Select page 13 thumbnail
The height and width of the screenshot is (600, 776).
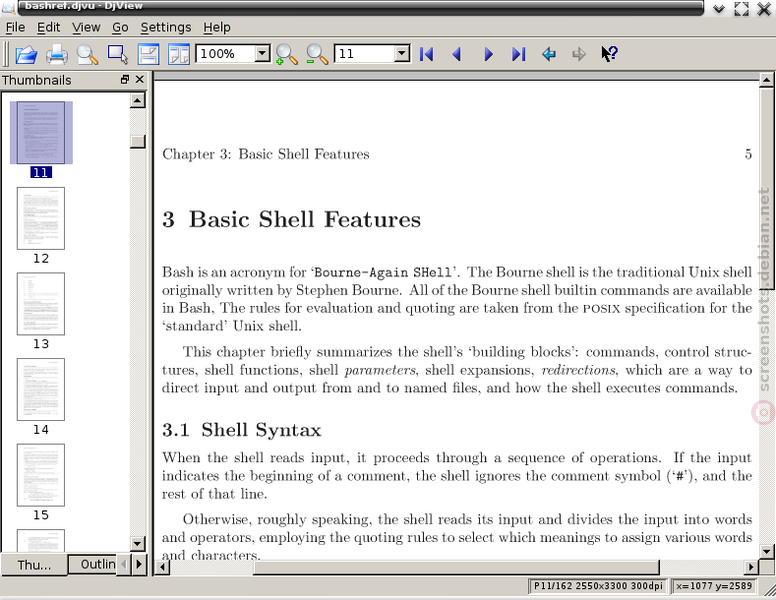[41, 304]
